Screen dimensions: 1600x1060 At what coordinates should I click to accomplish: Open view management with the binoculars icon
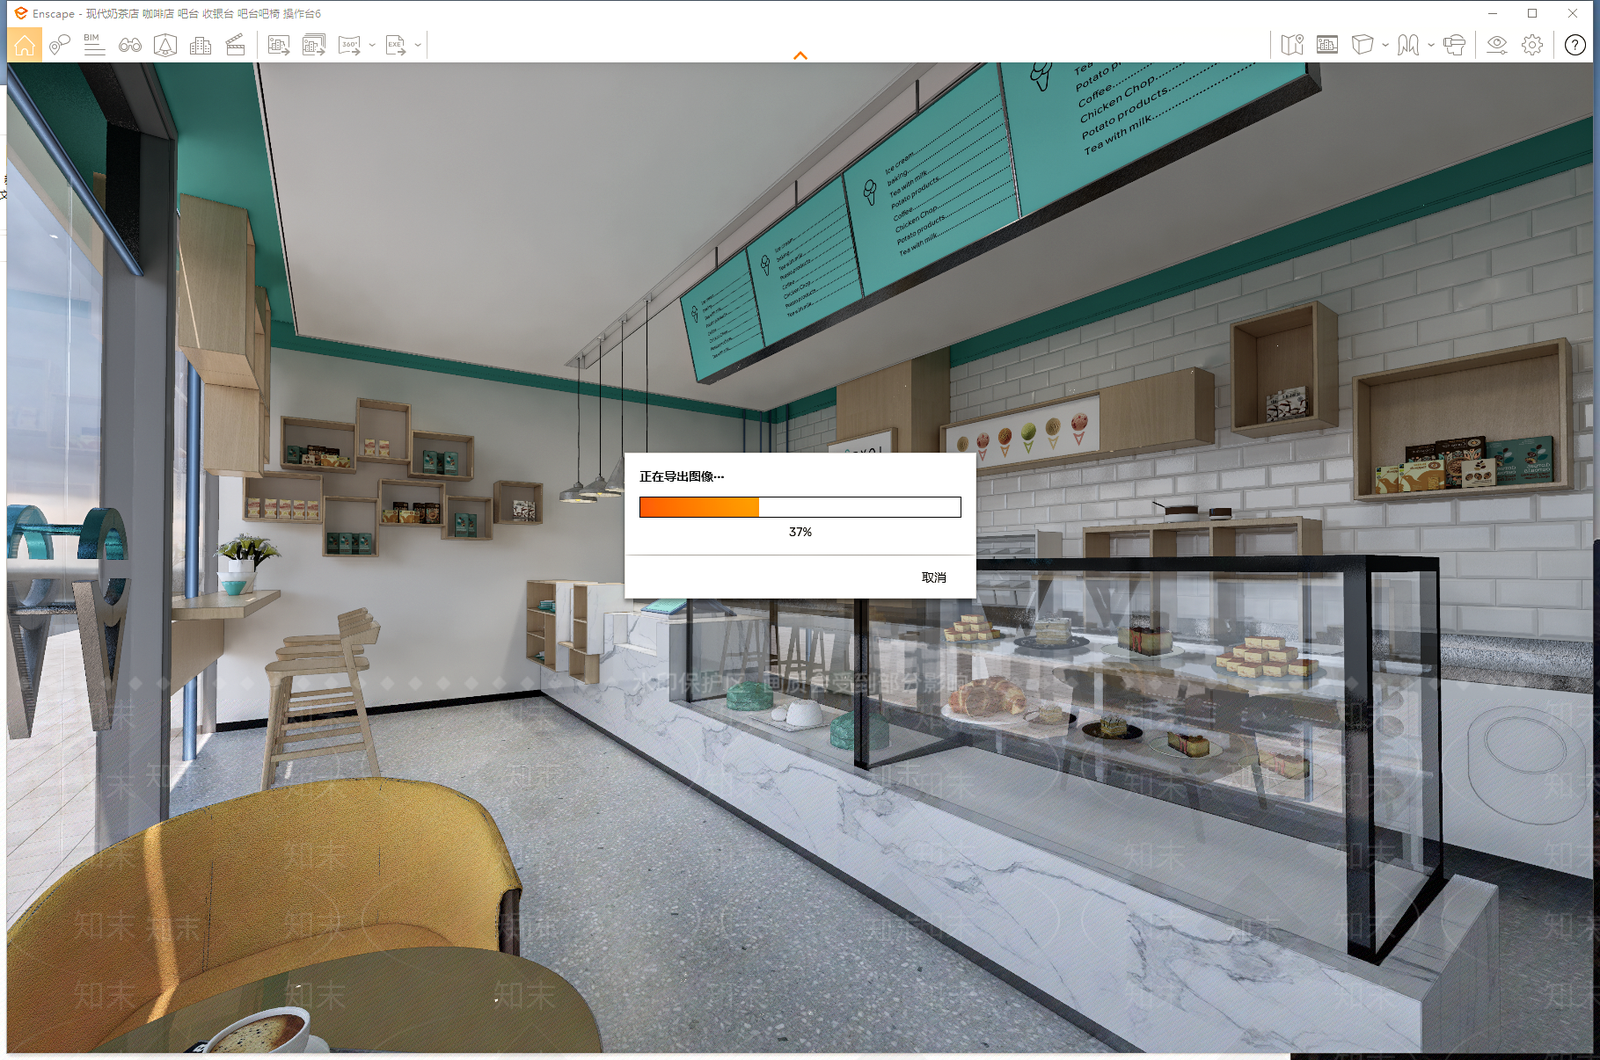(x=130, y=45)
